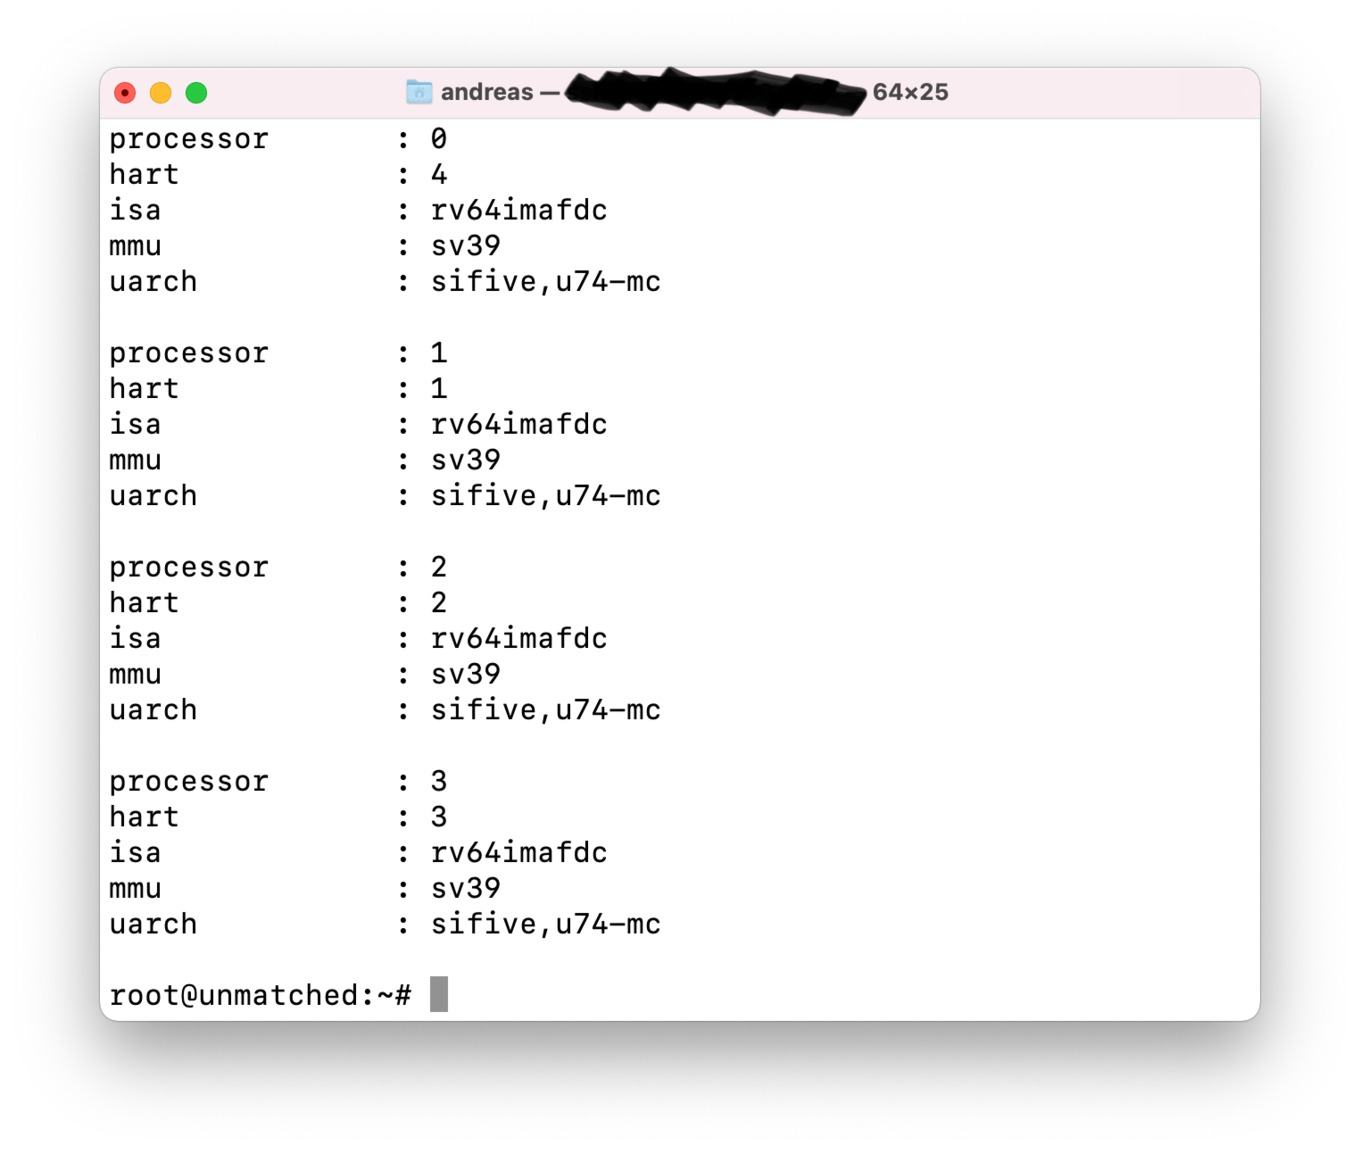Click first 'rv64imafdc' isa value
The width and height of the screenshot is (1360, 1153).
519,210
